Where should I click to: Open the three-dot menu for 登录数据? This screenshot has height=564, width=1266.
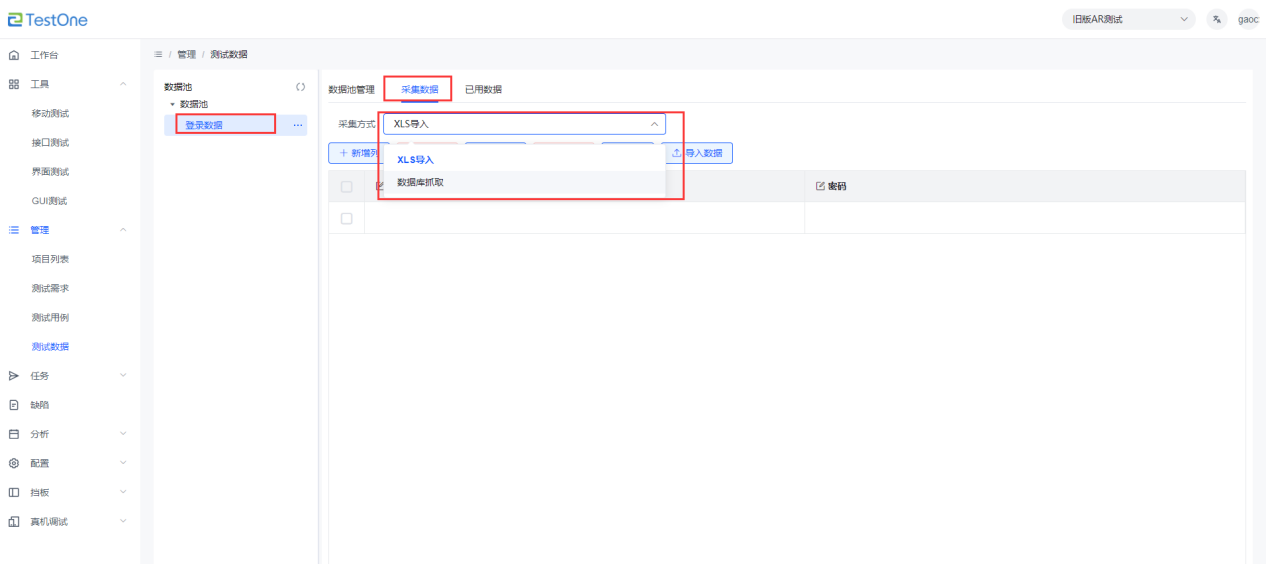(297, 125)
